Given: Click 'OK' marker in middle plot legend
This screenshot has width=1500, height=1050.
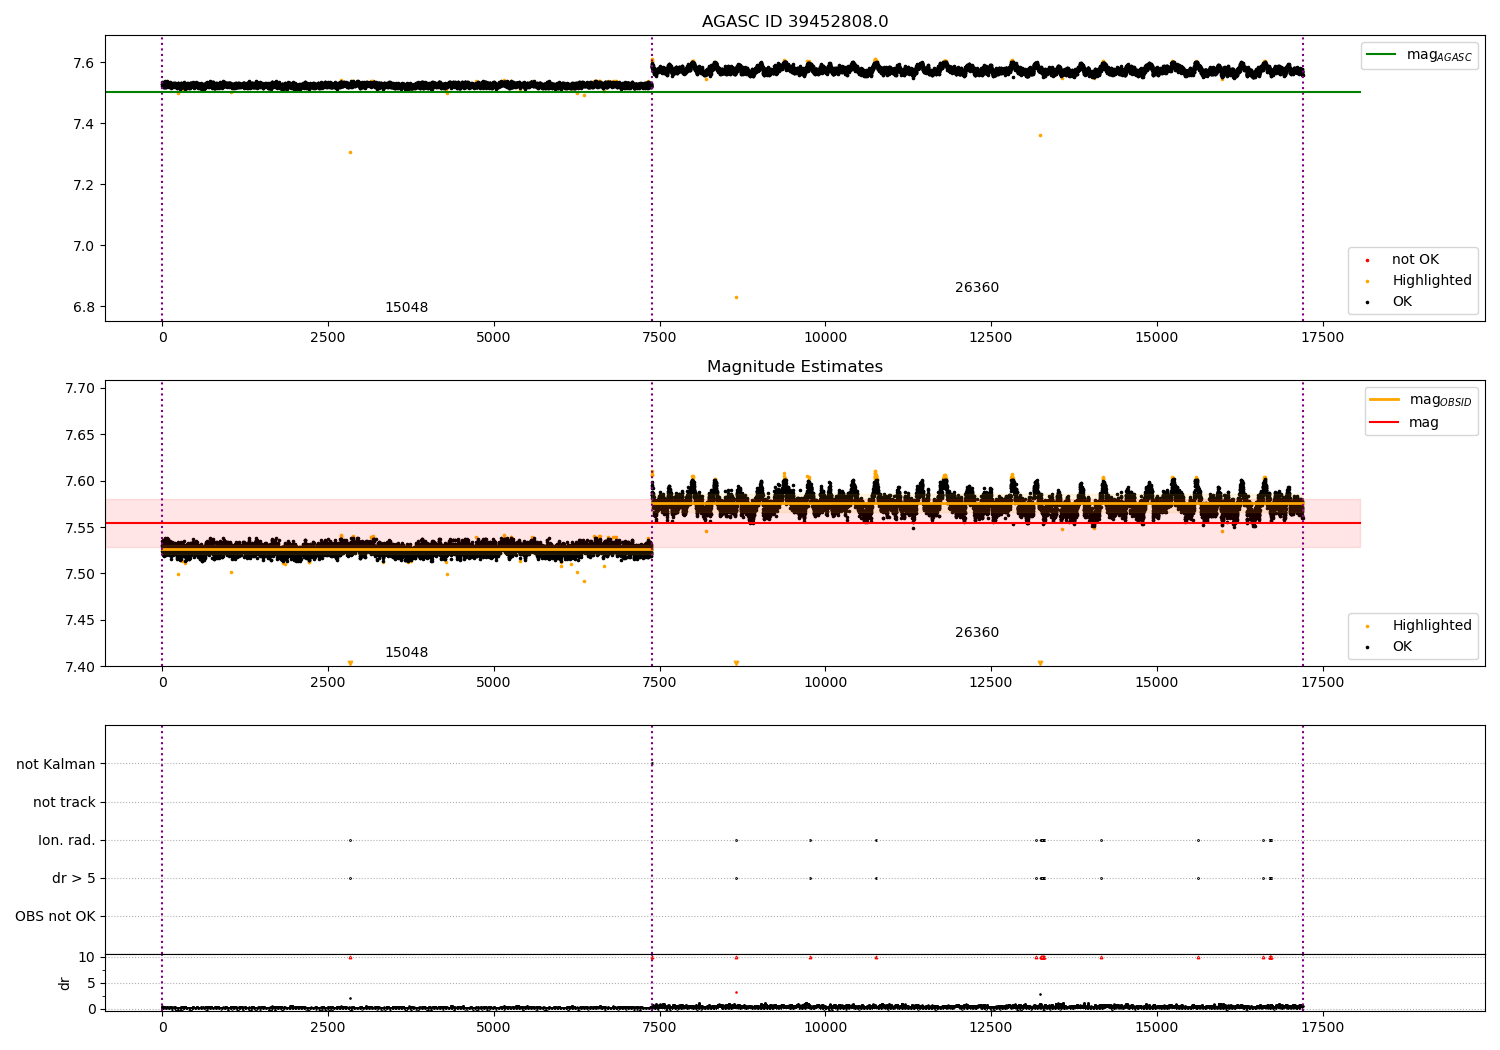Looking at the screenshot, I should pos(1367,647).
